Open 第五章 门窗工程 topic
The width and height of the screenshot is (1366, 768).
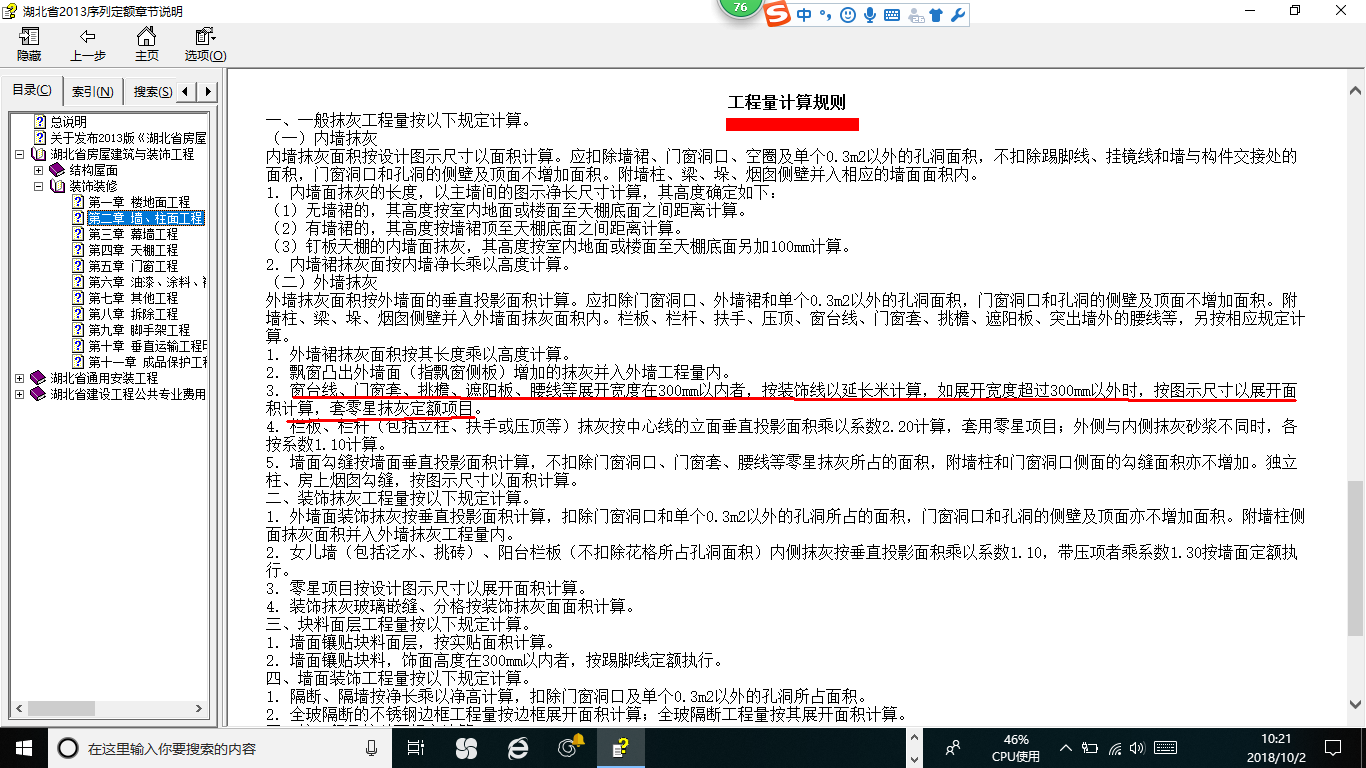[x=132, y=266]
